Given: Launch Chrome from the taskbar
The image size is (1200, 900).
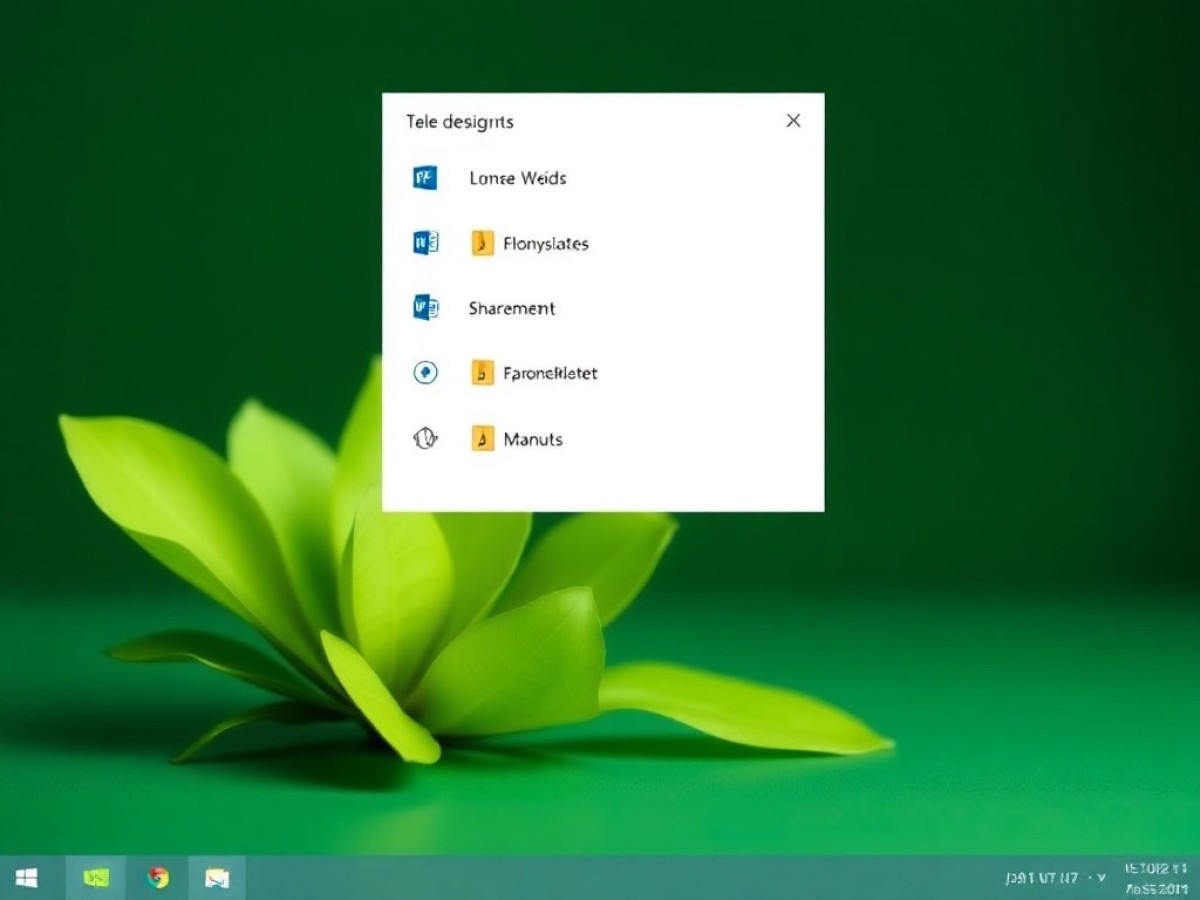Looking at the screenshot, I should pyautogui.click(x=157, y=878).
